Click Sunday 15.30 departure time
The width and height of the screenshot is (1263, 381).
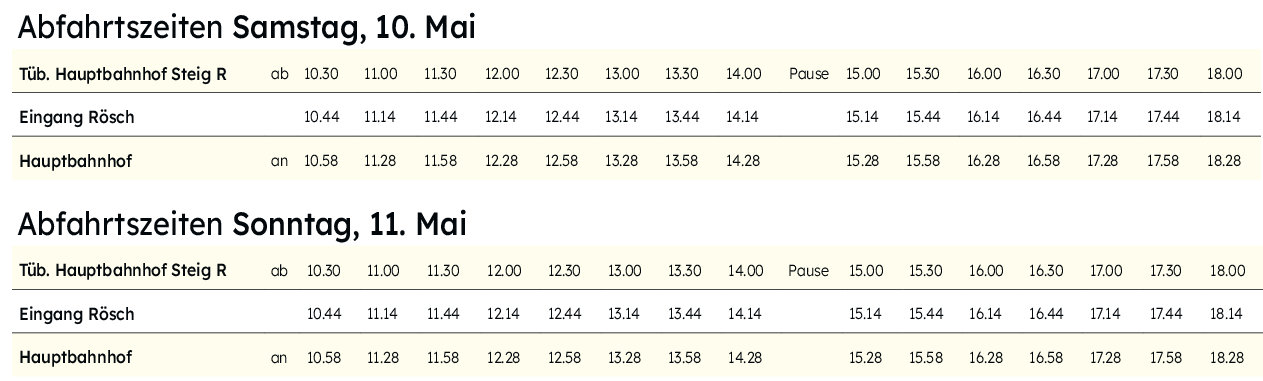click(925, 271)
